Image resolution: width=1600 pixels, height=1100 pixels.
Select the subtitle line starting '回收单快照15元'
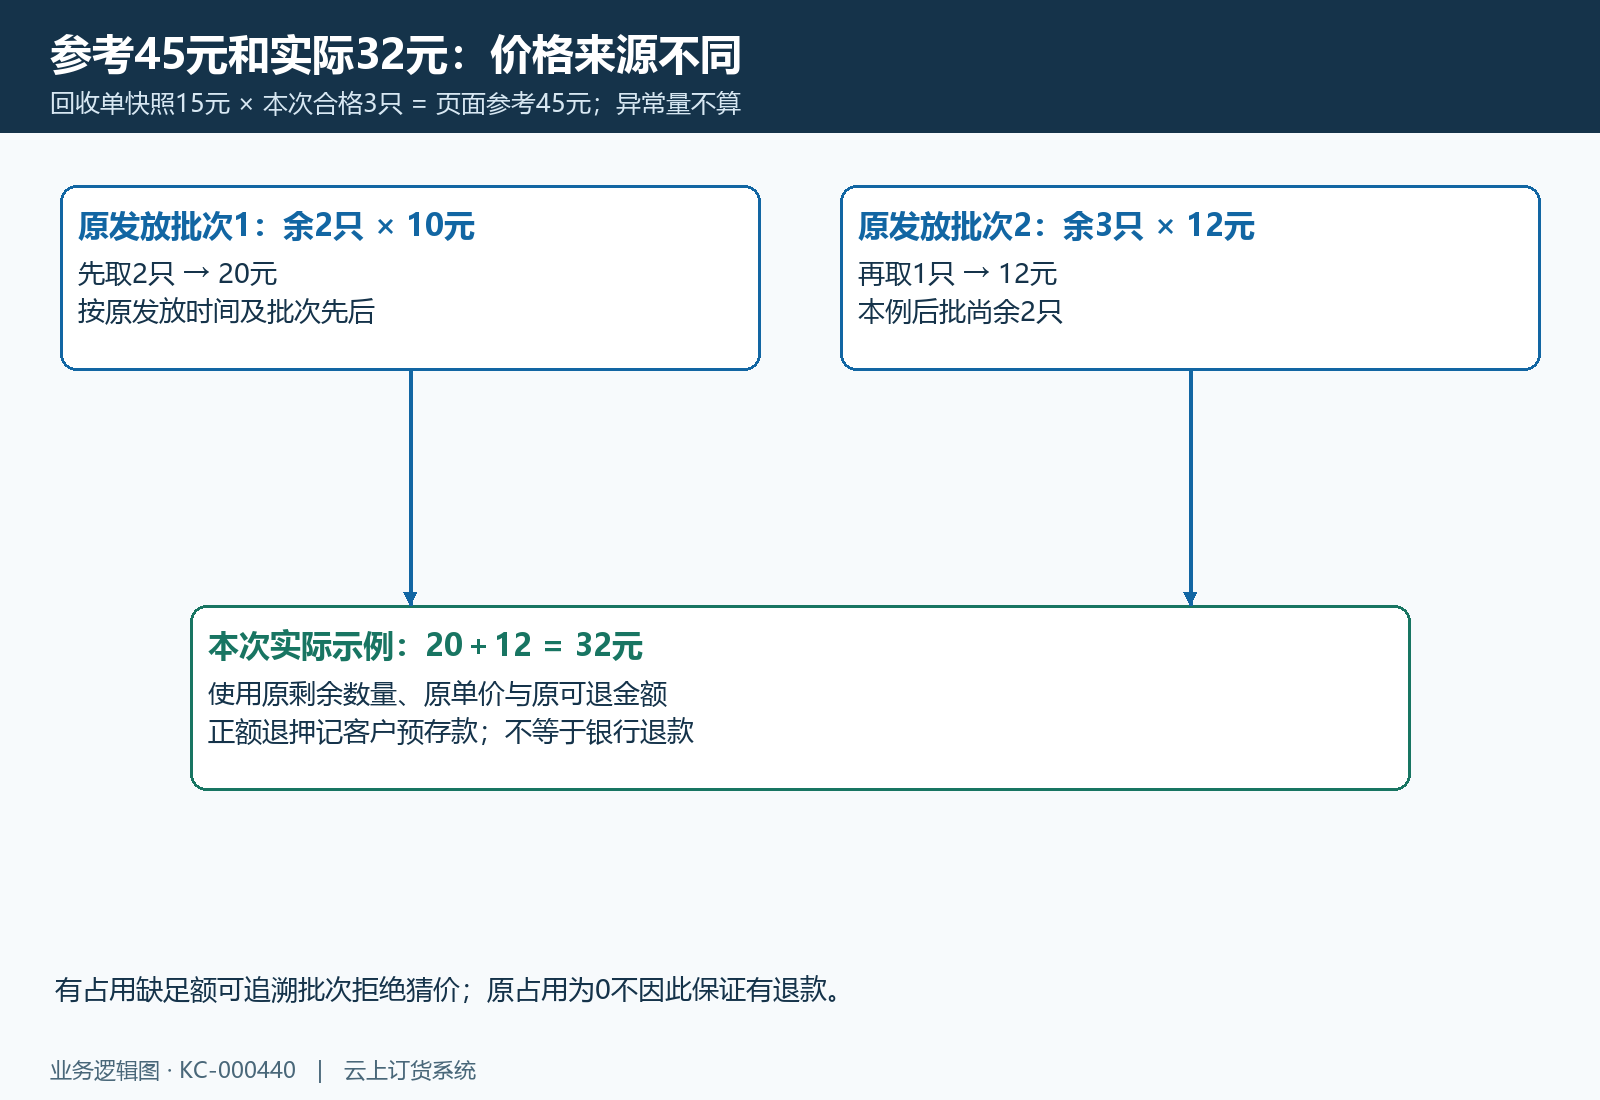point(396,104)
